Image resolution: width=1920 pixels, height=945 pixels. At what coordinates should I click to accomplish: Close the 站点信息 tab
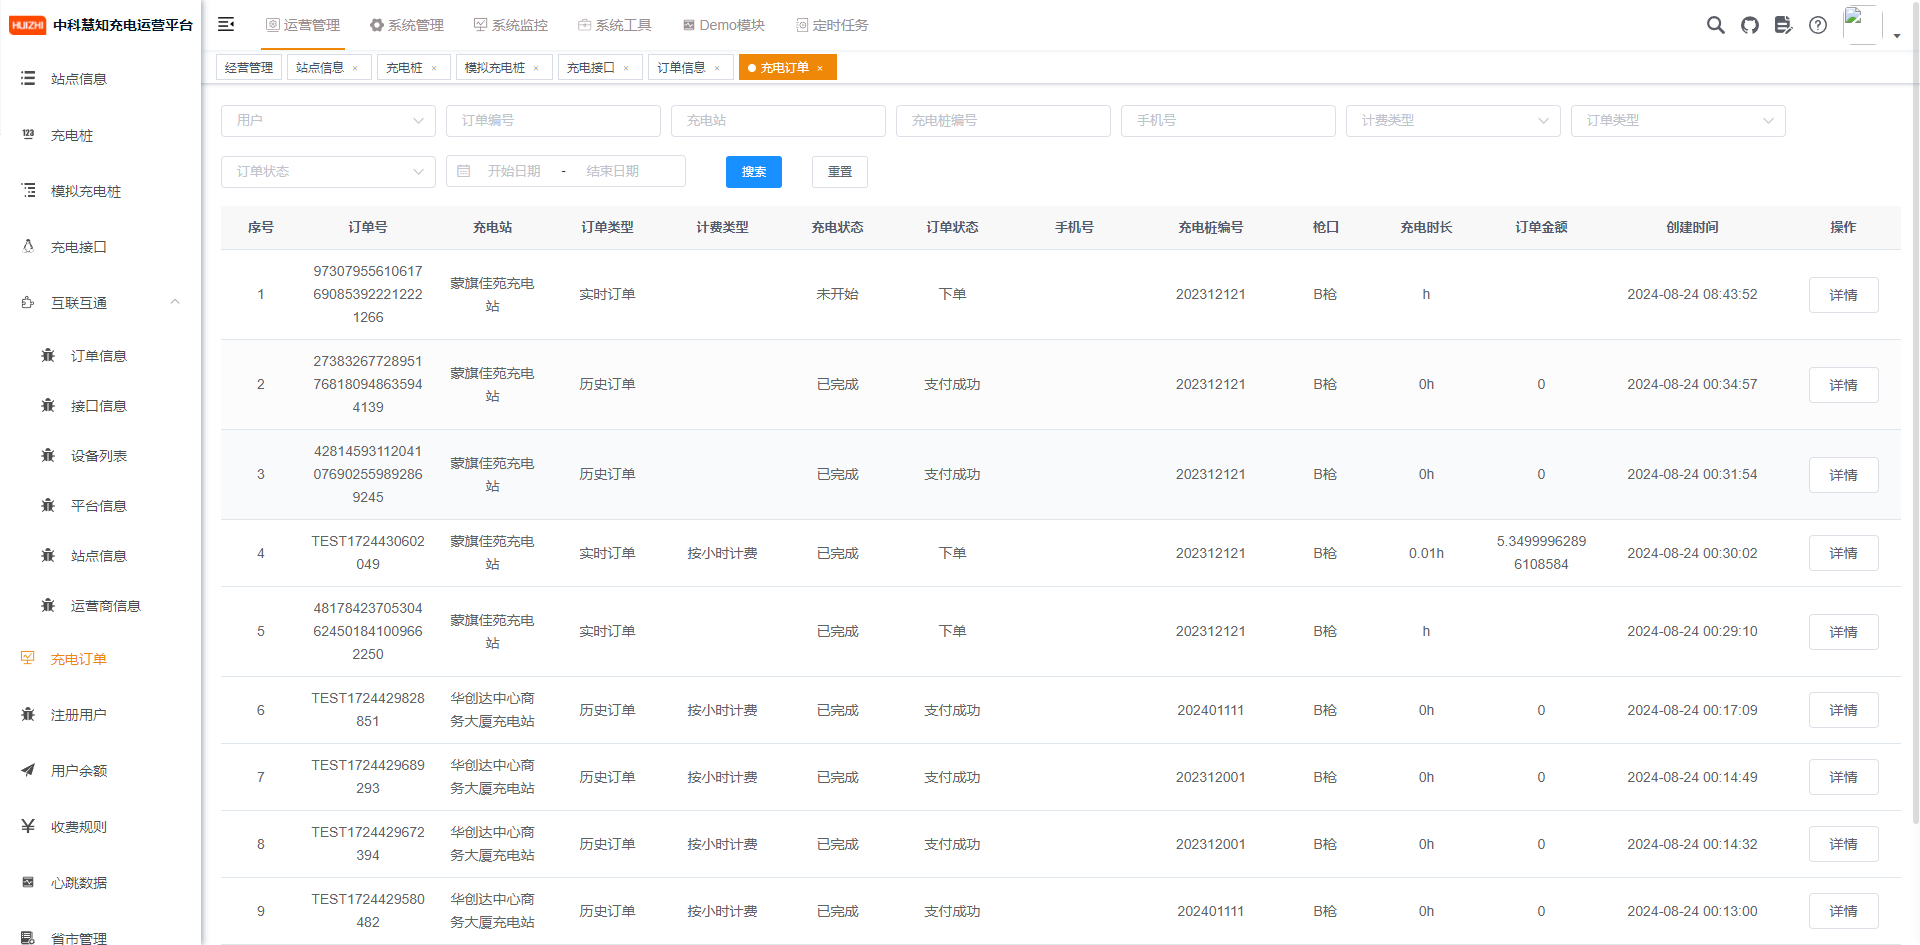tap(355, 68)
